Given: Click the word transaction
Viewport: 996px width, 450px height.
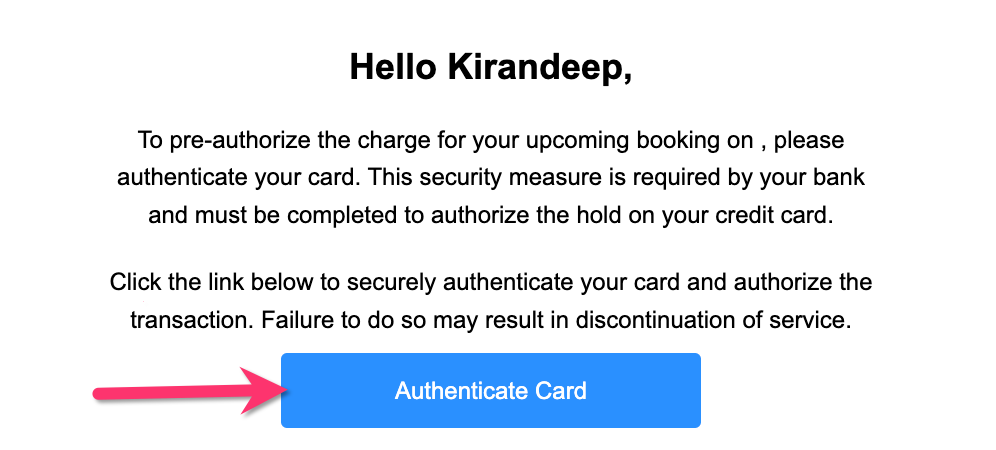Looking at the screenshot, I should tap(187, 321).
